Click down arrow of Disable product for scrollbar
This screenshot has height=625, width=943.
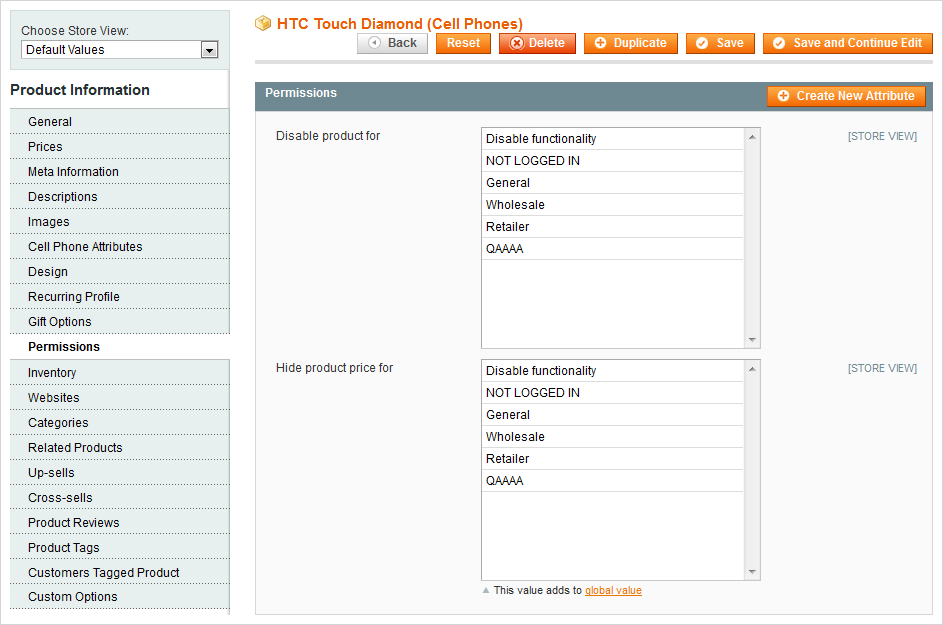click(x=752, y=340)
